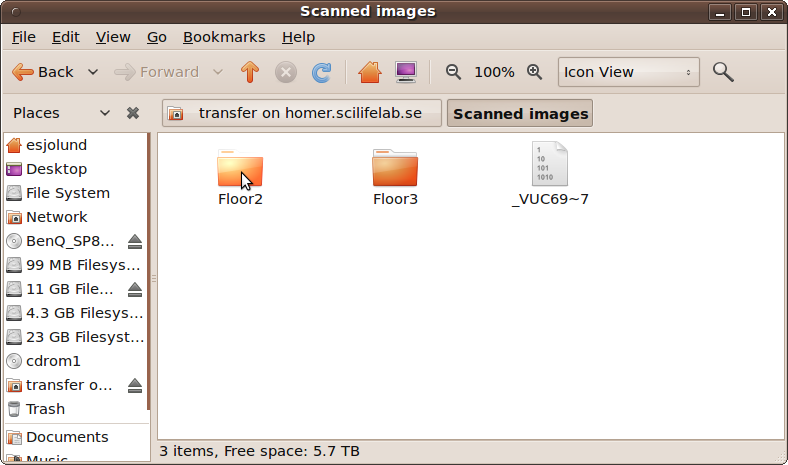Select the _VUC69~7 binary file icon
The image size is (788, 465).
[x=550, y=164]
